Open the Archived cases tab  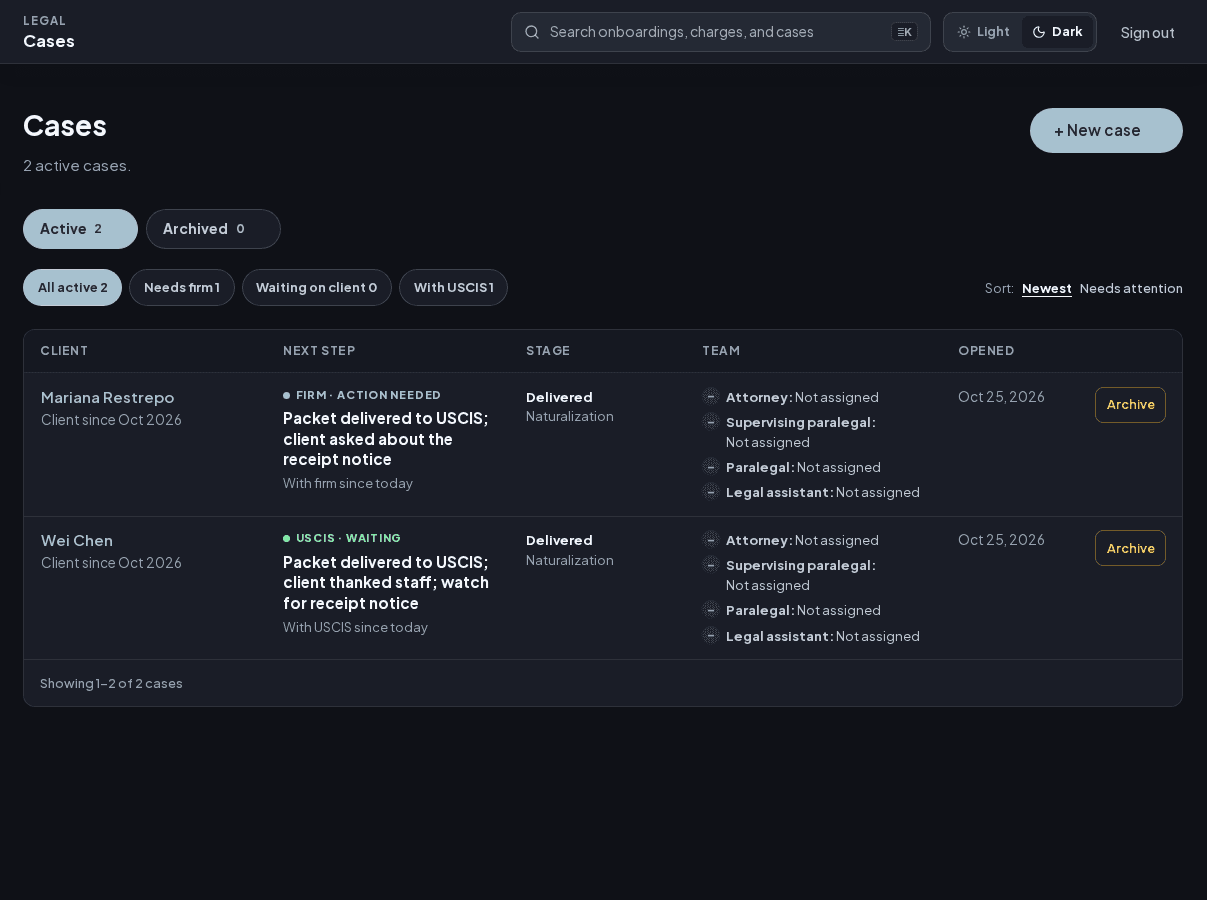(213, 229)
